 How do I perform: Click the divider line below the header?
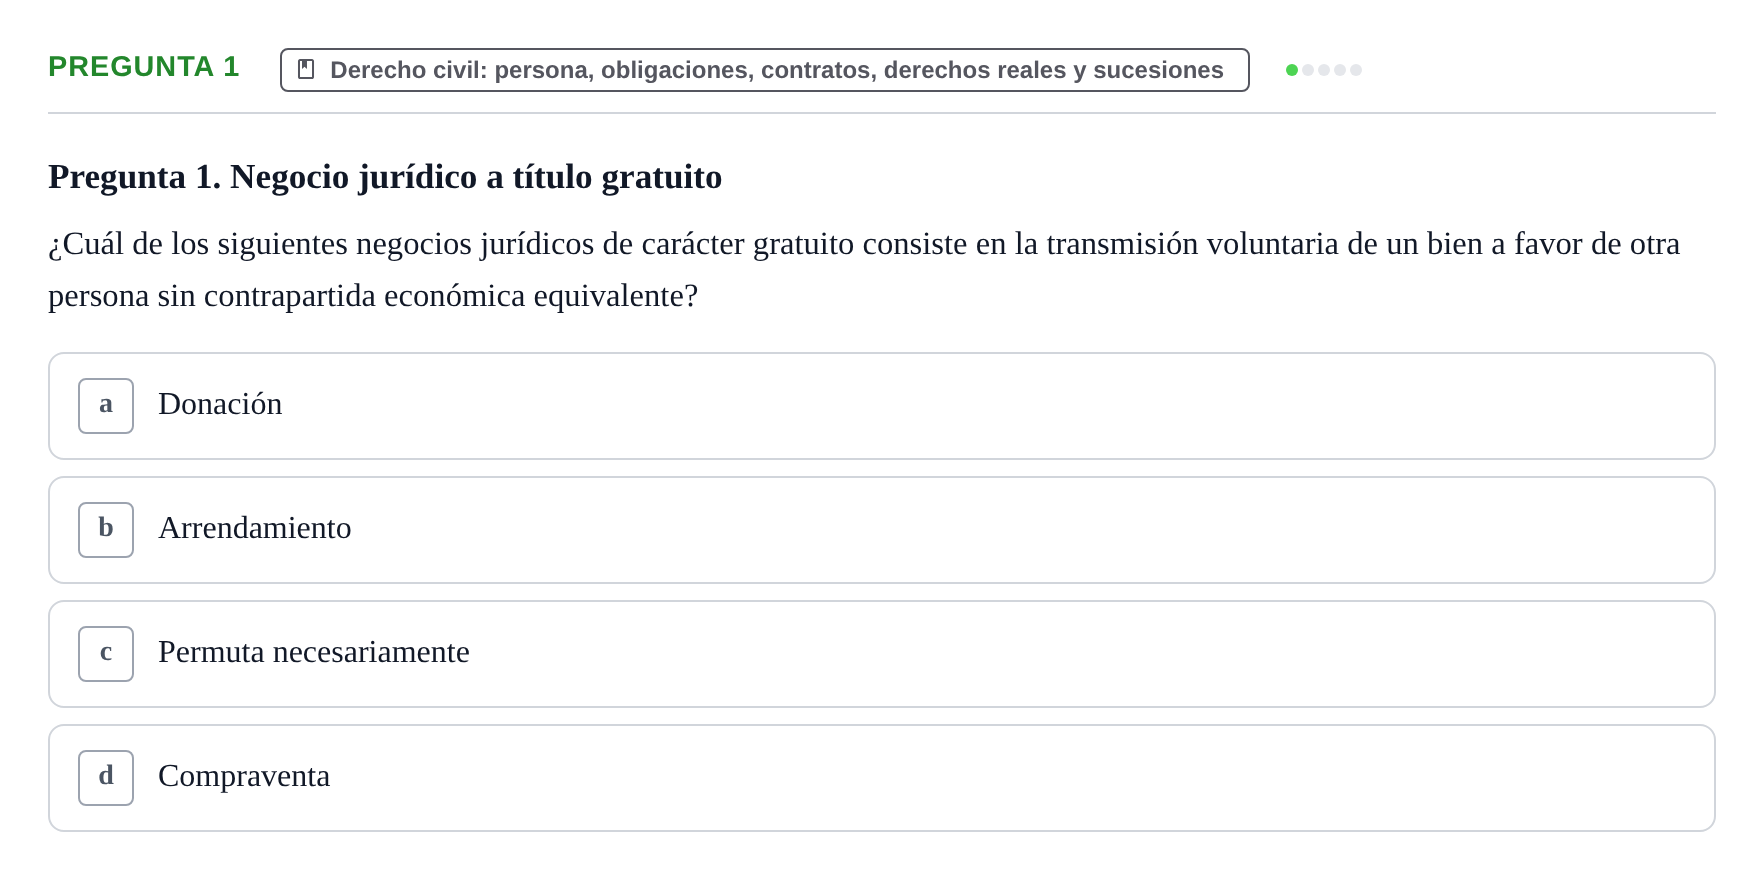point(882,113)
